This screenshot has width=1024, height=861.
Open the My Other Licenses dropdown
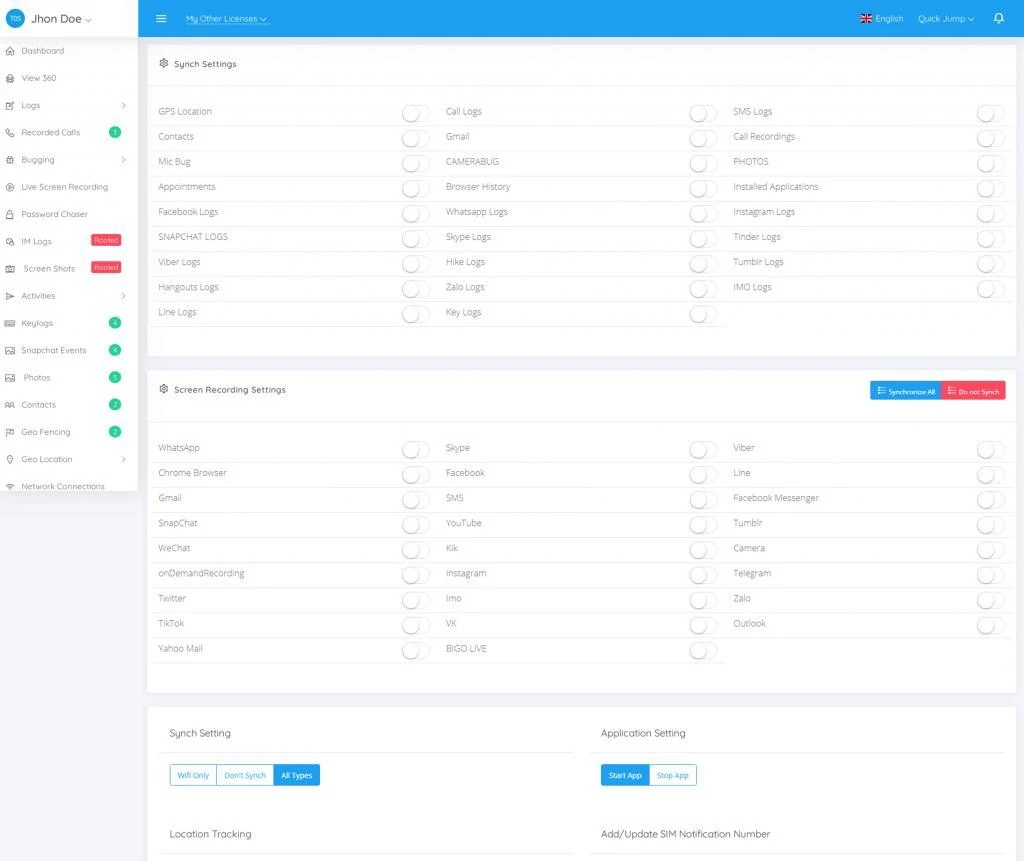tap(227, 19)
